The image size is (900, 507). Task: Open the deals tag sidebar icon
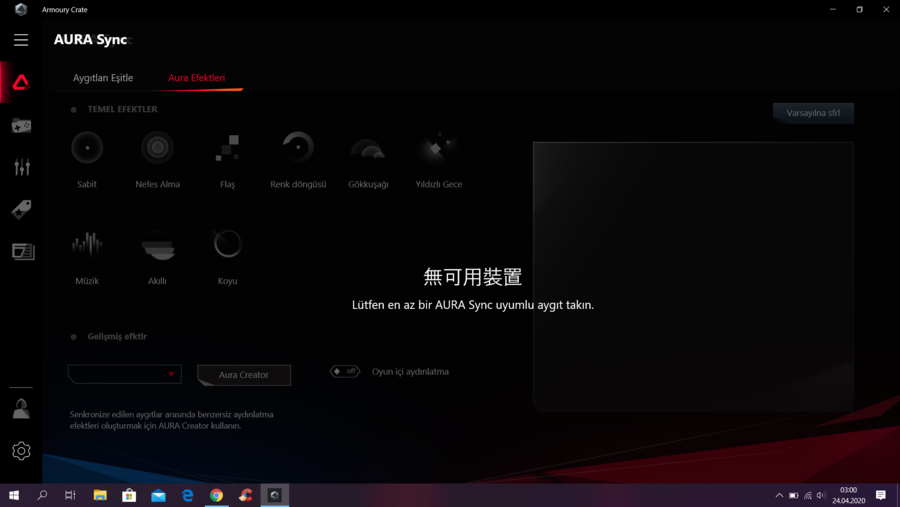pyautogui.click(x=22, y=210)
